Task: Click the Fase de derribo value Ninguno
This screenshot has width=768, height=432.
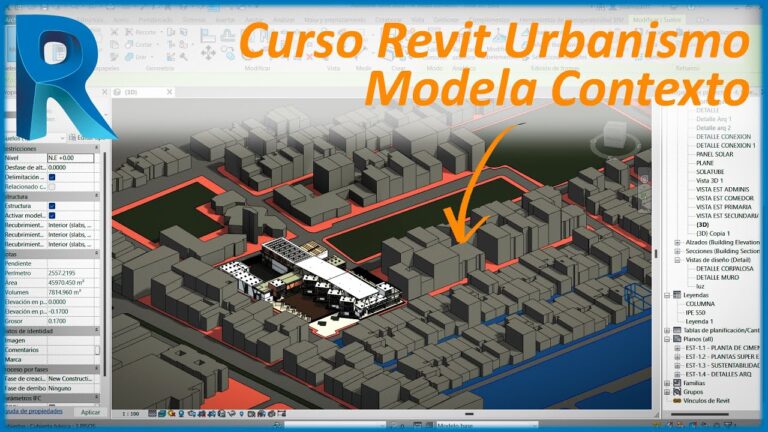Action: click(x=73, y=388)
